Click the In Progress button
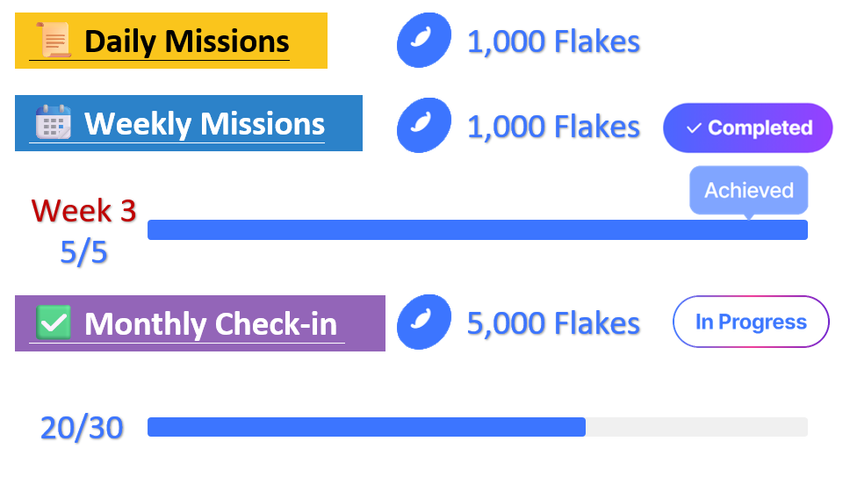The width and height of the screenshot is (850, 479). pos(750,322)
